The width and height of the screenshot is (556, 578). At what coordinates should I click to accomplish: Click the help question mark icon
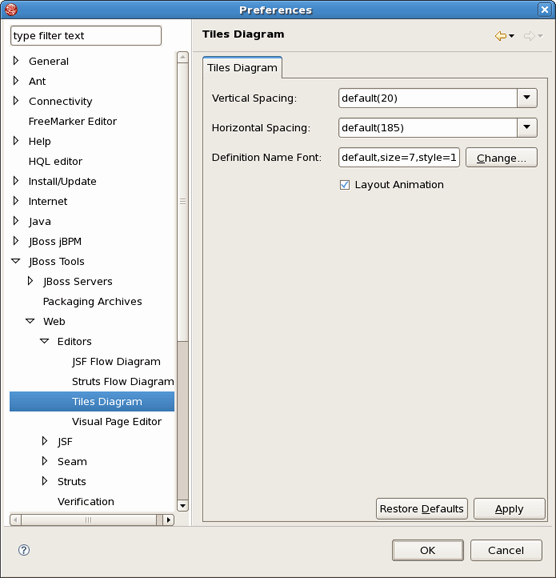click(24, 550)
